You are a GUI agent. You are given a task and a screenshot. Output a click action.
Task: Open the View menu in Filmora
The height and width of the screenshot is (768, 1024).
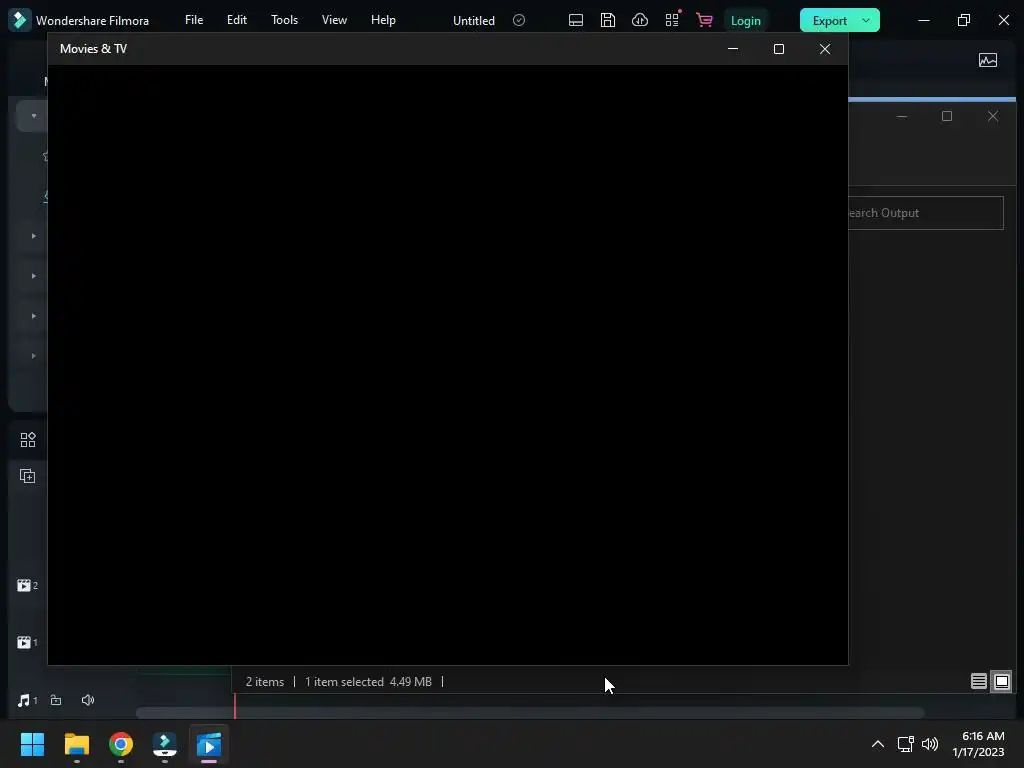(x=334, y=20)
